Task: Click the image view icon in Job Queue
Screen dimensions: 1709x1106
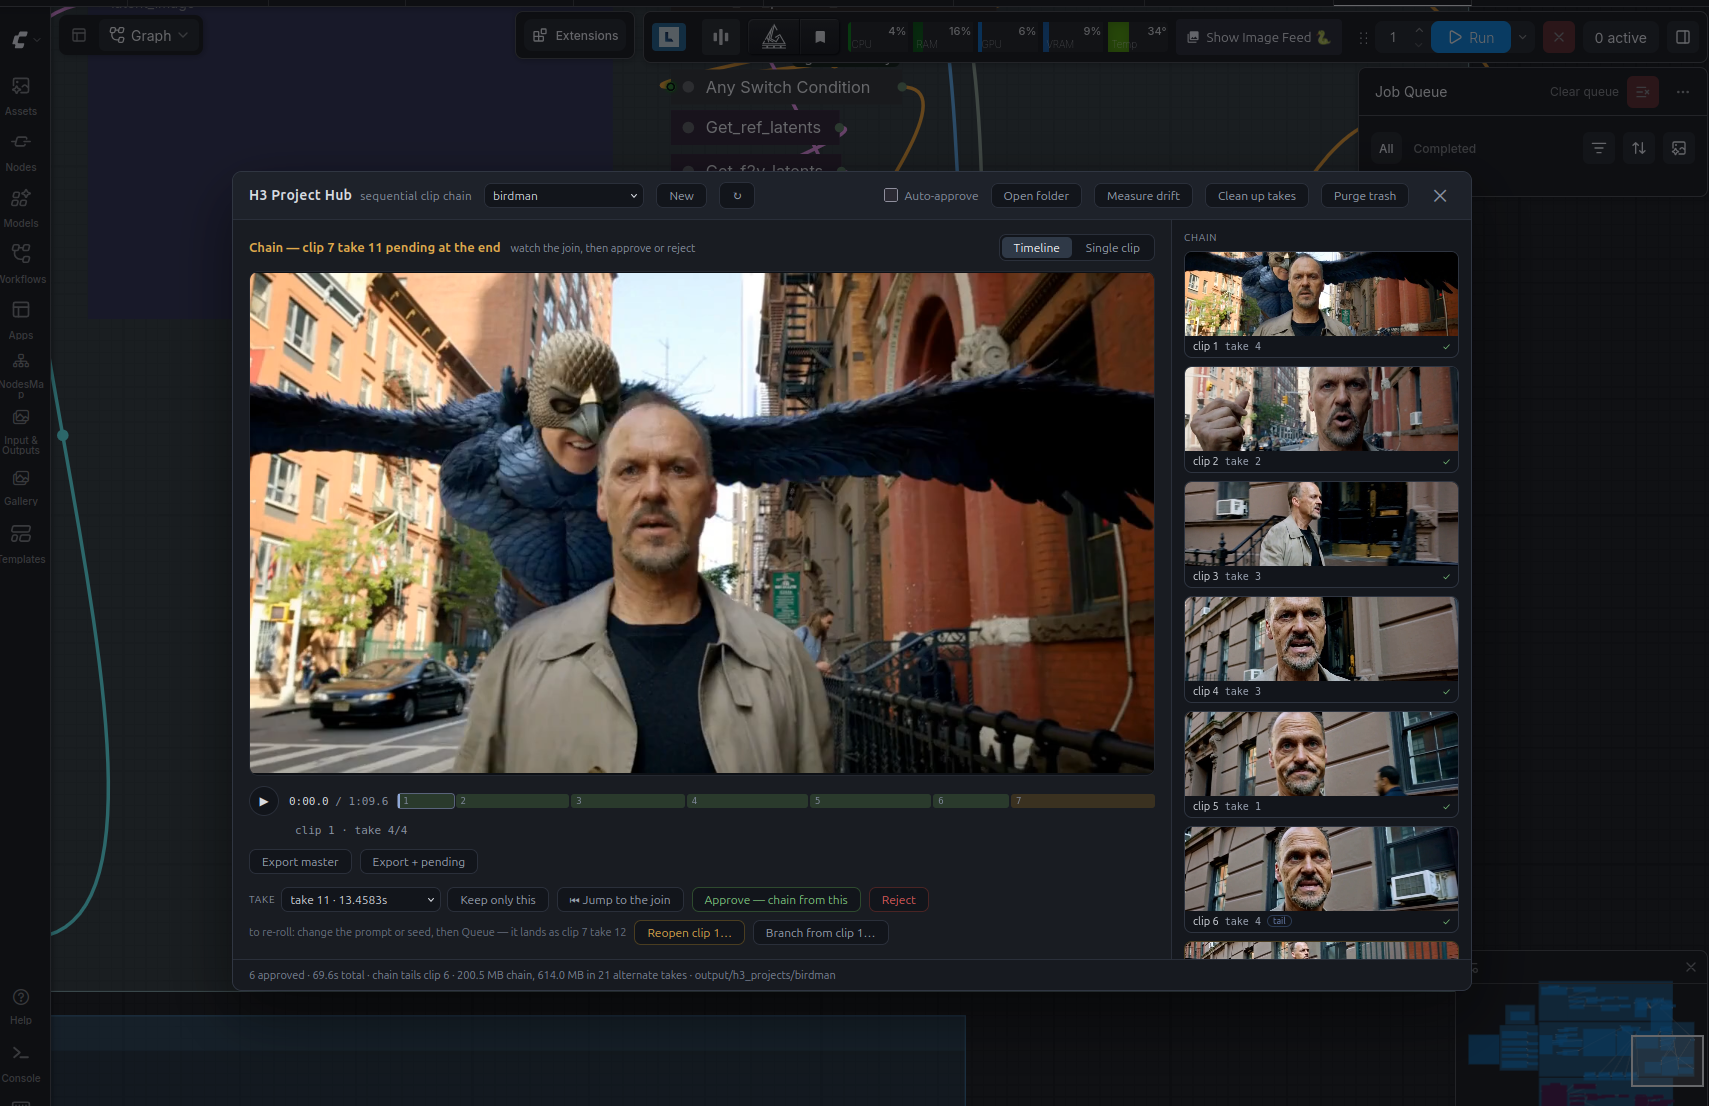Action: pyautogui.click(x=1679, y=148)
